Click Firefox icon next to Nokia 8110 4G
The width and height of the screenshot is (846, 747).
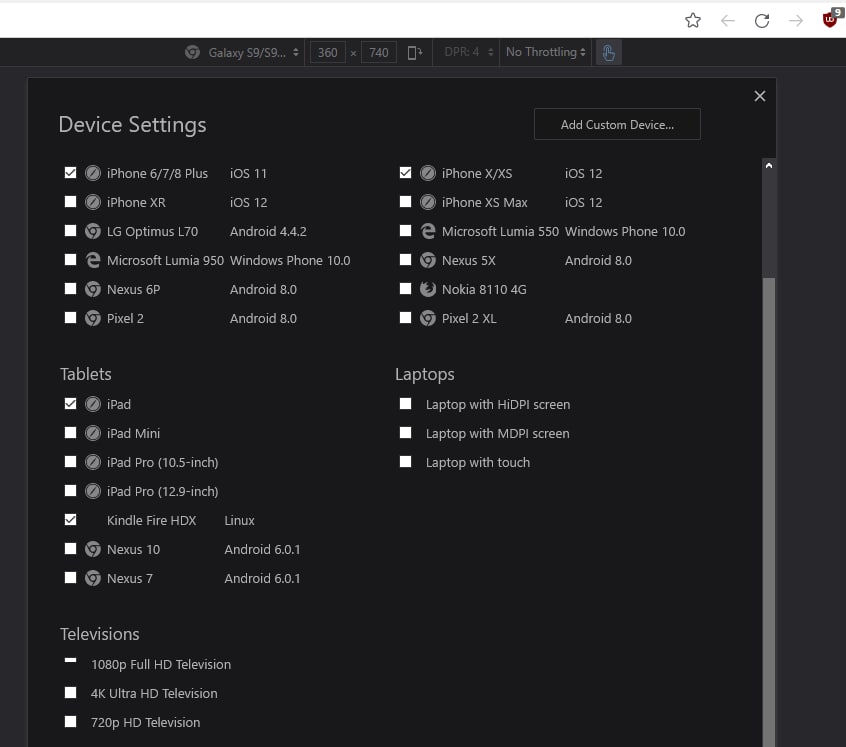[x=428, y=290]
